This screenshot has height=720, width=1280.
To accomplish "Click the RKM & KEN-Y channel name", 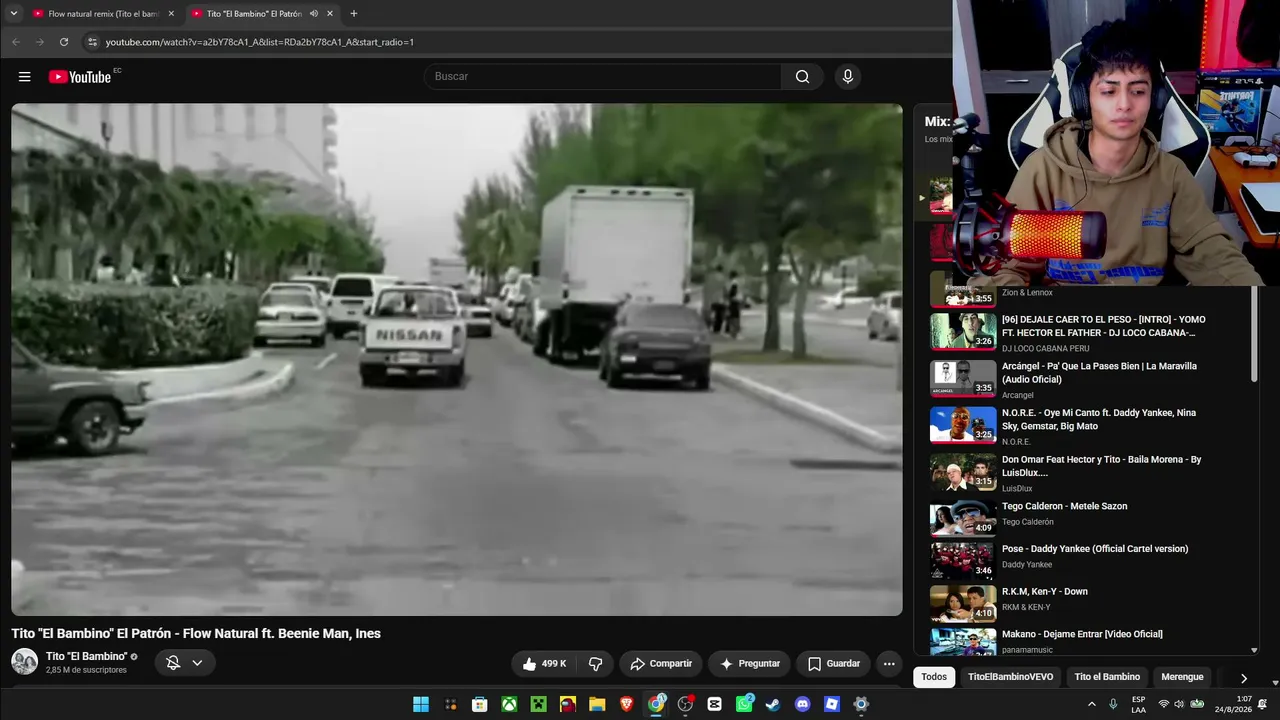I will tap(1026, 607).
